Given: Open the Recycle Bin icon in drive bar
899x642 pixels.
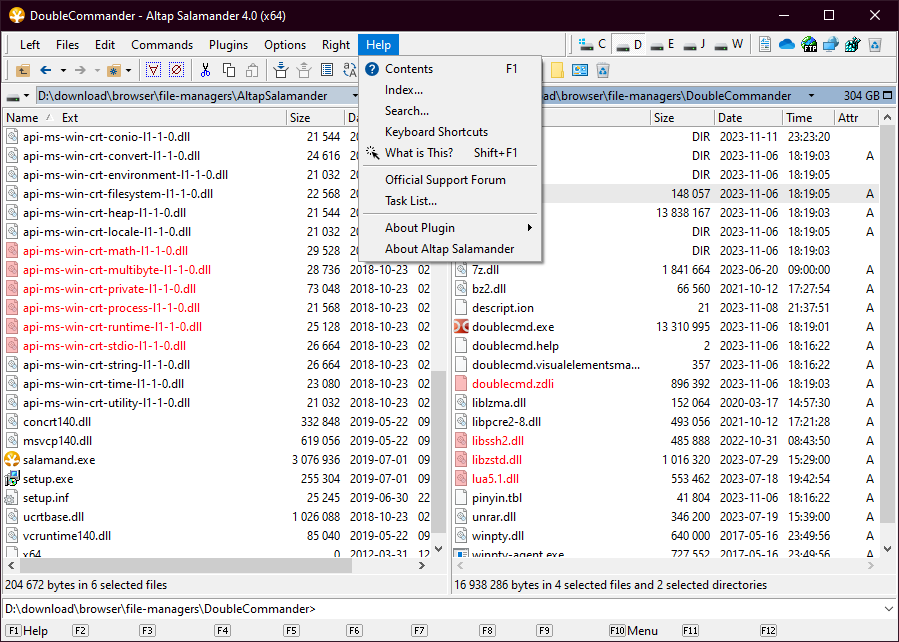Looking at the screenshot, I should [874, 44].
